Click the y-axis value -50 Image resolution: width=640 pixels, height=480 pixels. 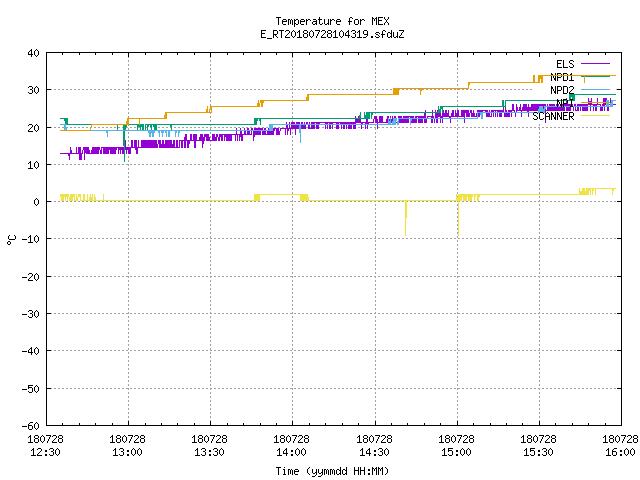pyautogui.click(x=31, y=389)
